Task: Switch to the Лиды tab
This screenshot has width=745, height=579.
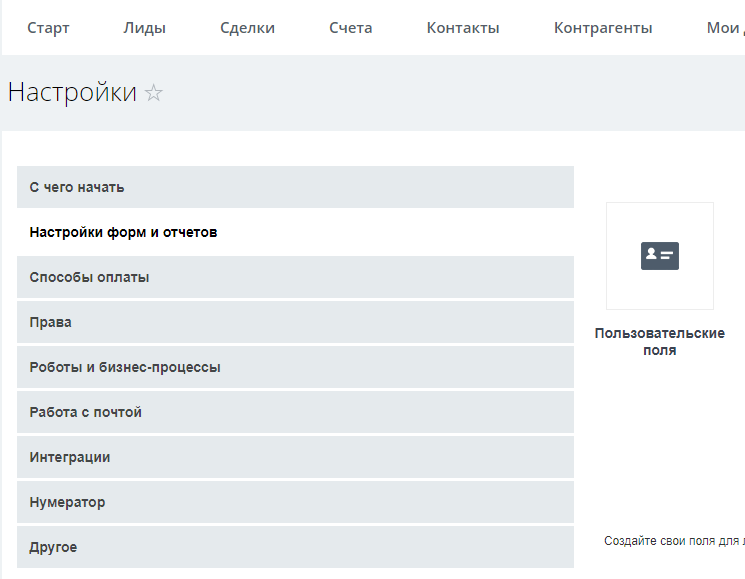Action: [x=144, y=28]
